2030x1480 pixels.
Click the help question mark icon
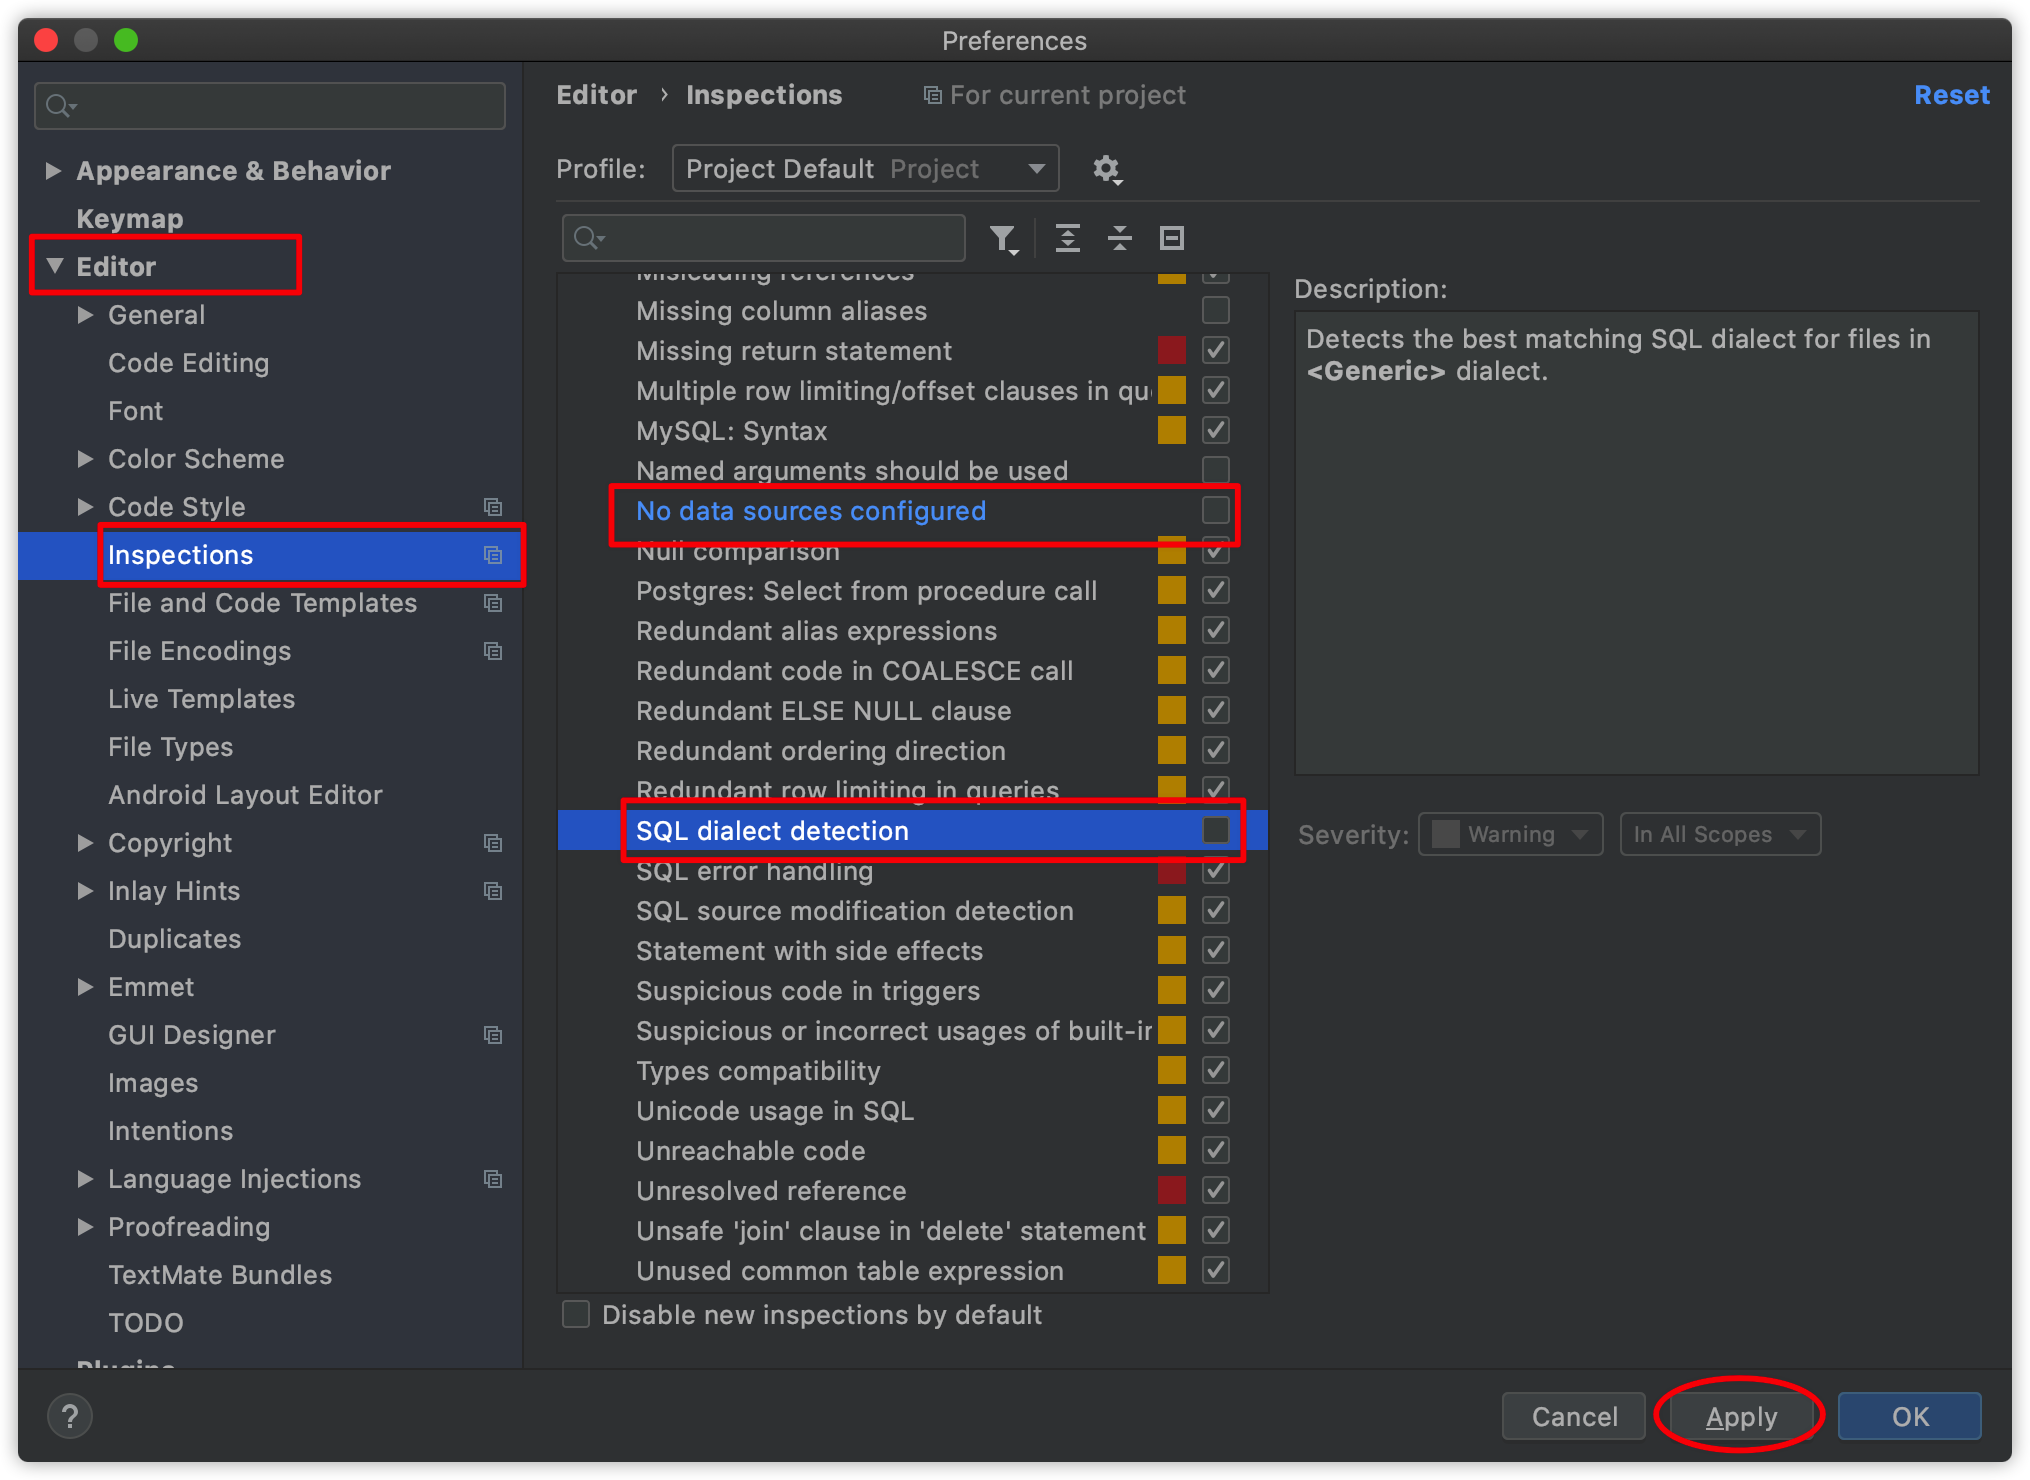tap(70, 1416)
